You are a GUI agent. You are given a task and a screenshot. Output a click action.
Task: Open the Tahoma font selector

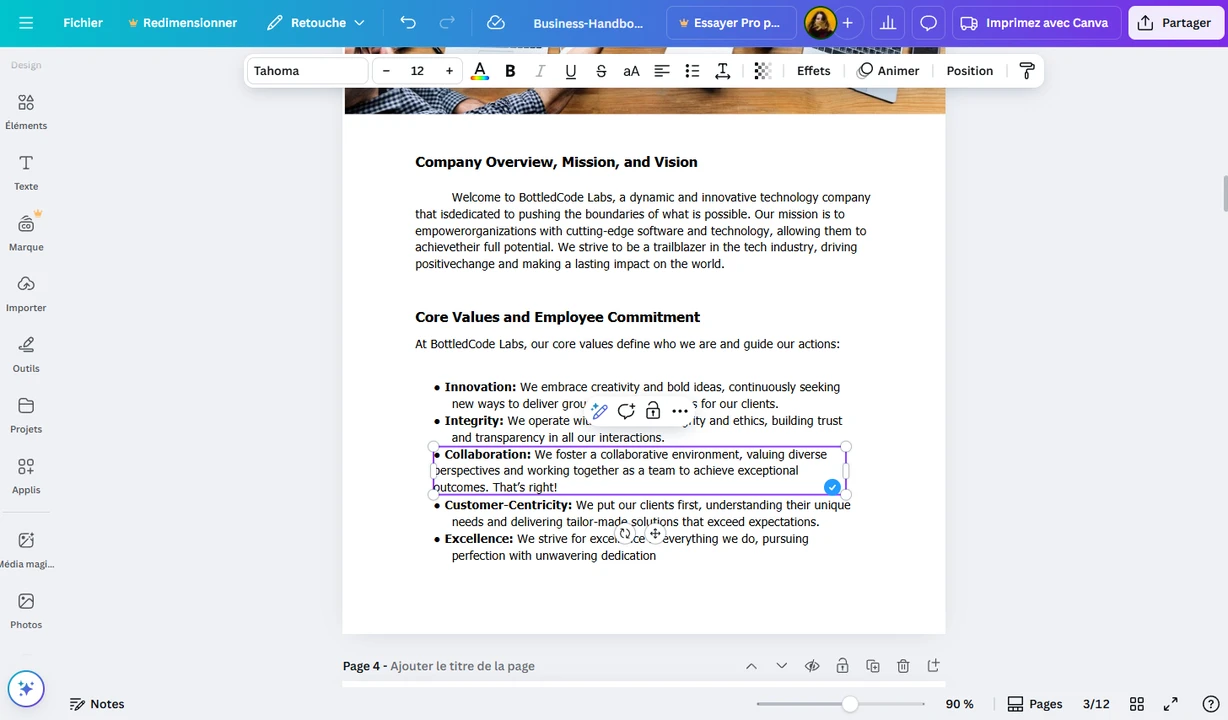point(308,71)
